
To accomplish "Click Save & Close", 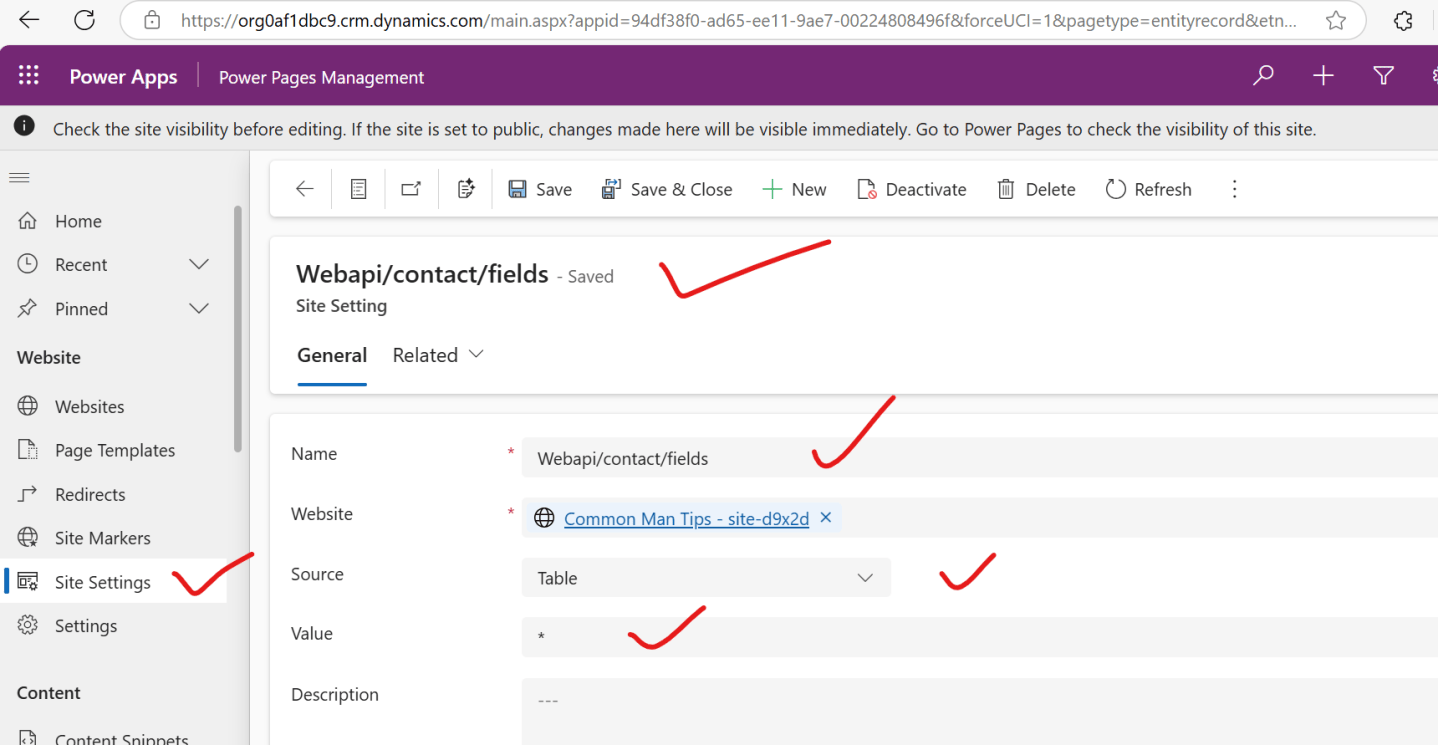I will tap(666, 189).
